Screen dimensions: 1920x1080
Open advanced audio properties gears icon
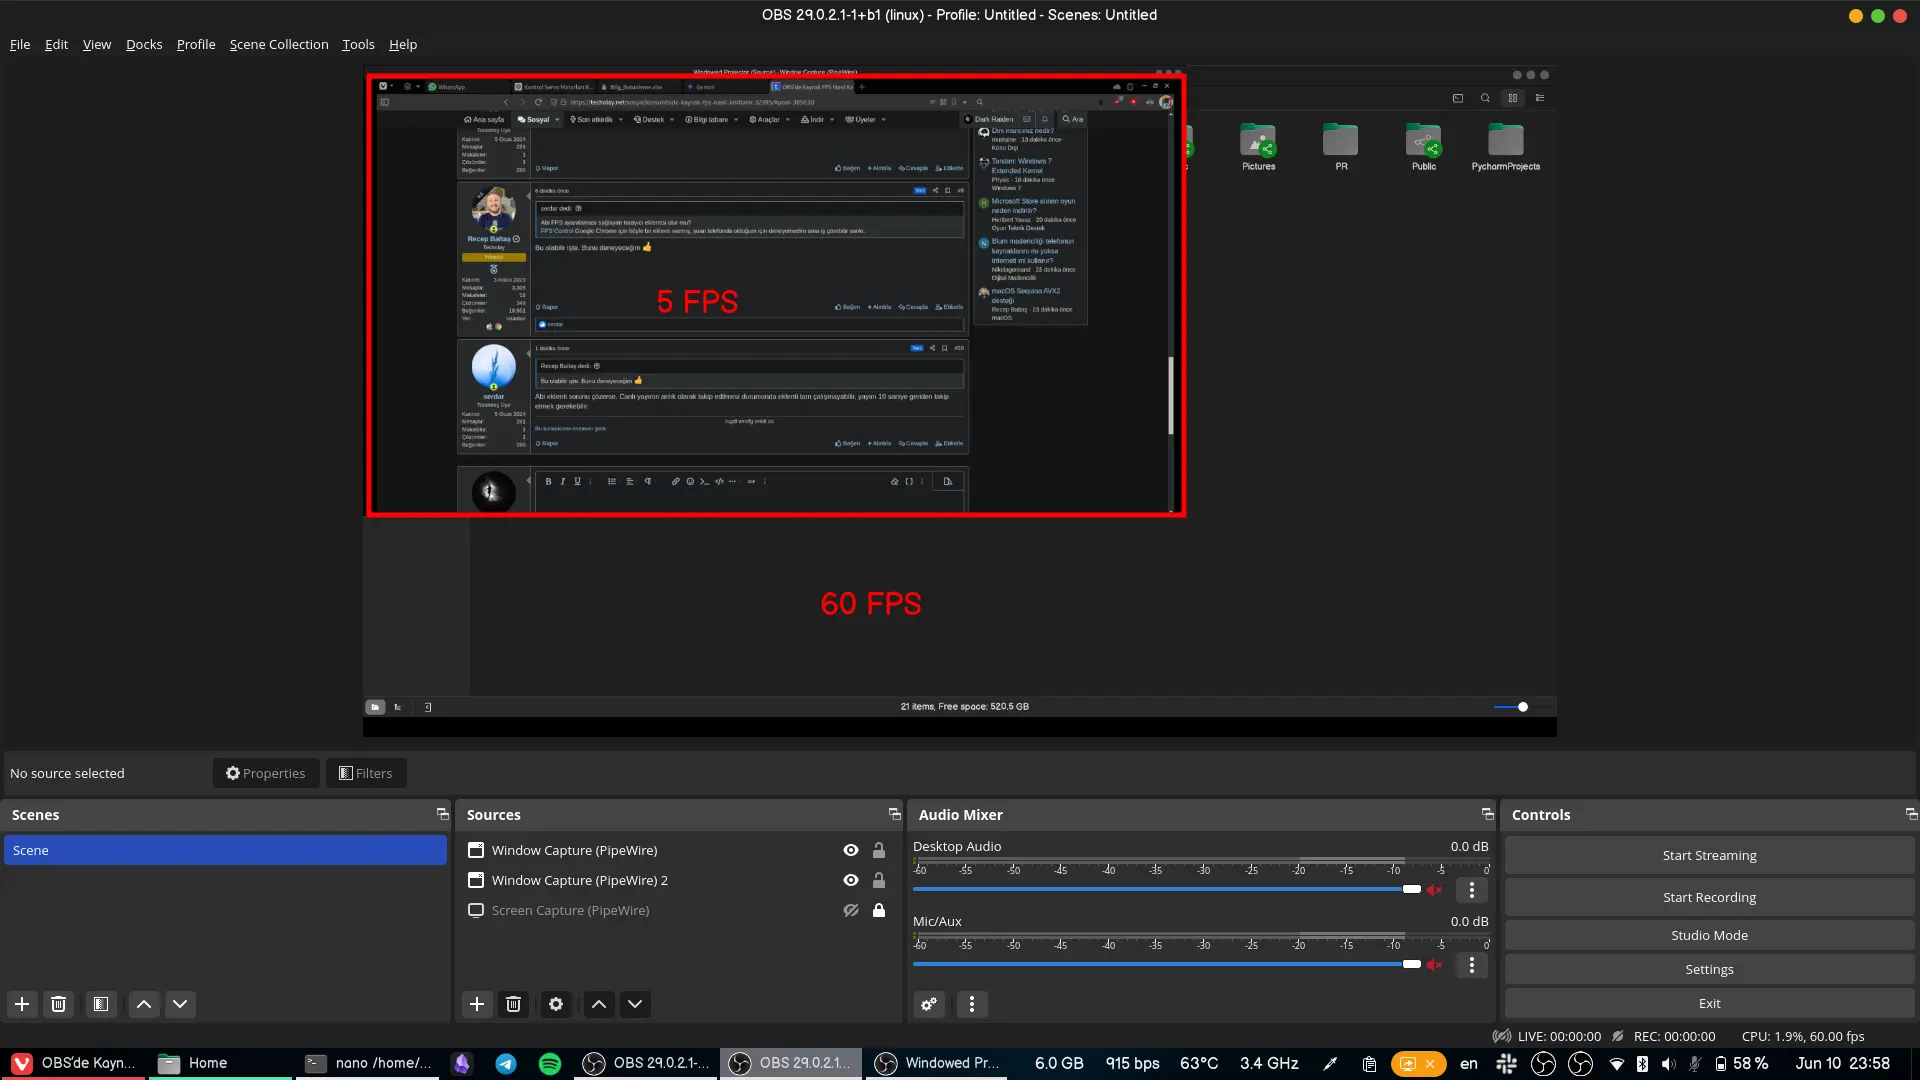point(929,1004)
